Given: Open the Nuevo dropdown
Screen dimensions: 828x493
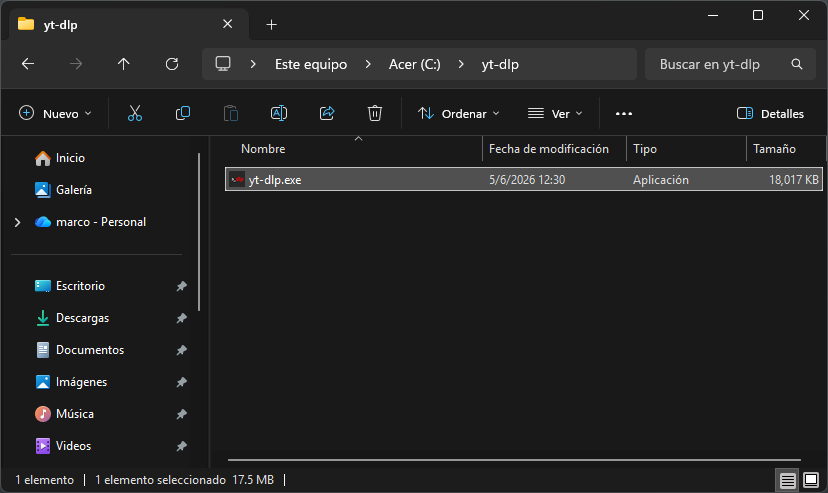Looking at the screenshot, I should 55,113.
